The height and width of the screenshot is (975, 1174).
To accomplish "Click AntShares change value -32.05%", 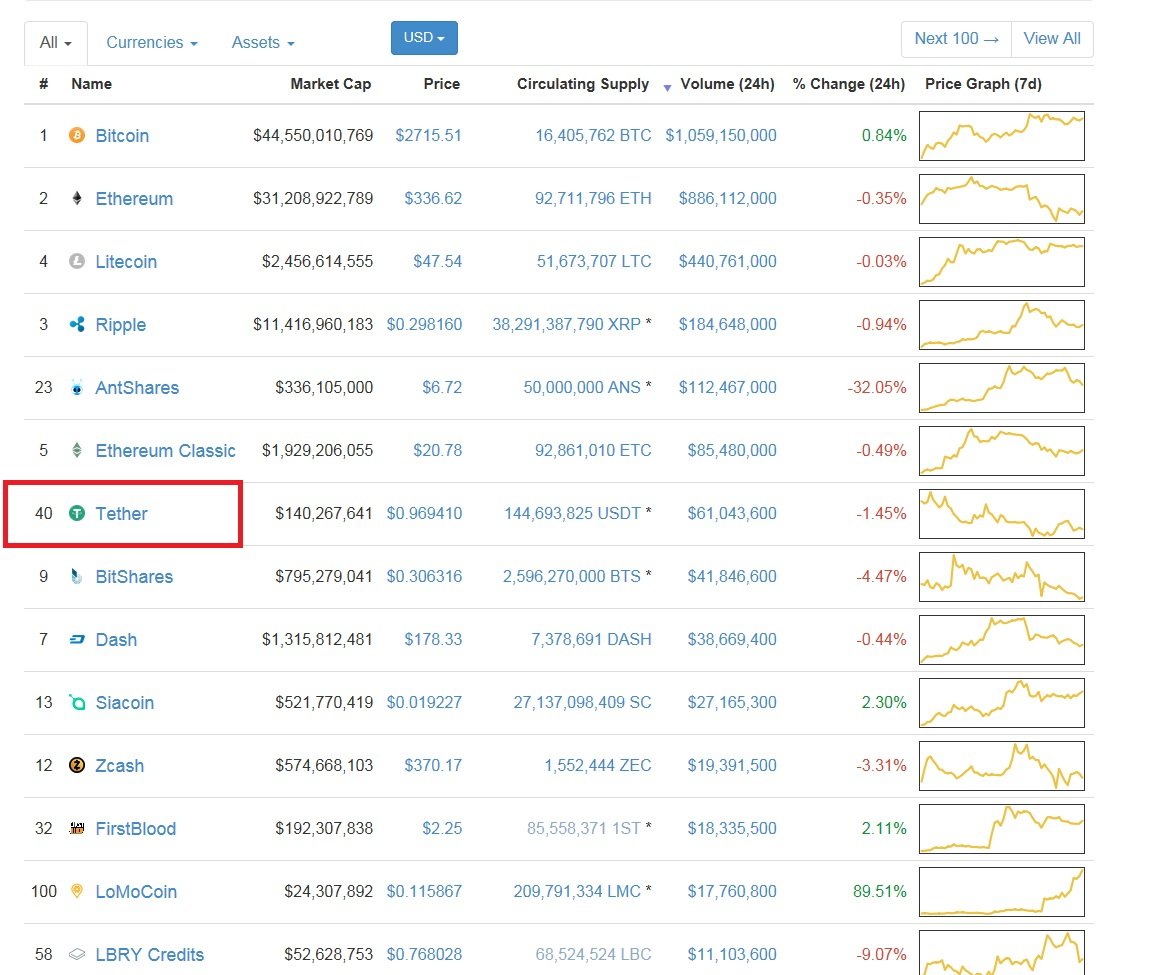I will click(x=877, y=387).
